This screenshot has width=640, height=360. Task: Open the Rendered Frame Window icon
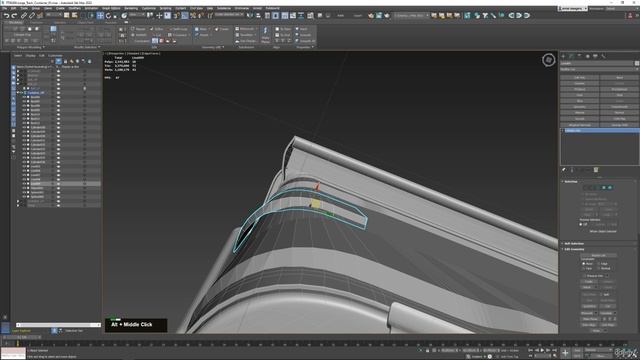coord(379,16)
